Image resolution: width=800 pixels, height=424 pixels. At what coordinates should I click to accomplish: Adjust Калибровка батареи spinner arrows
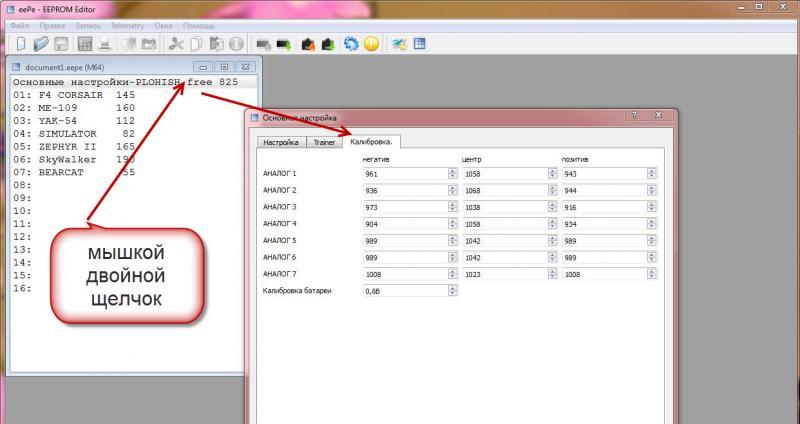tap(453, 290)
